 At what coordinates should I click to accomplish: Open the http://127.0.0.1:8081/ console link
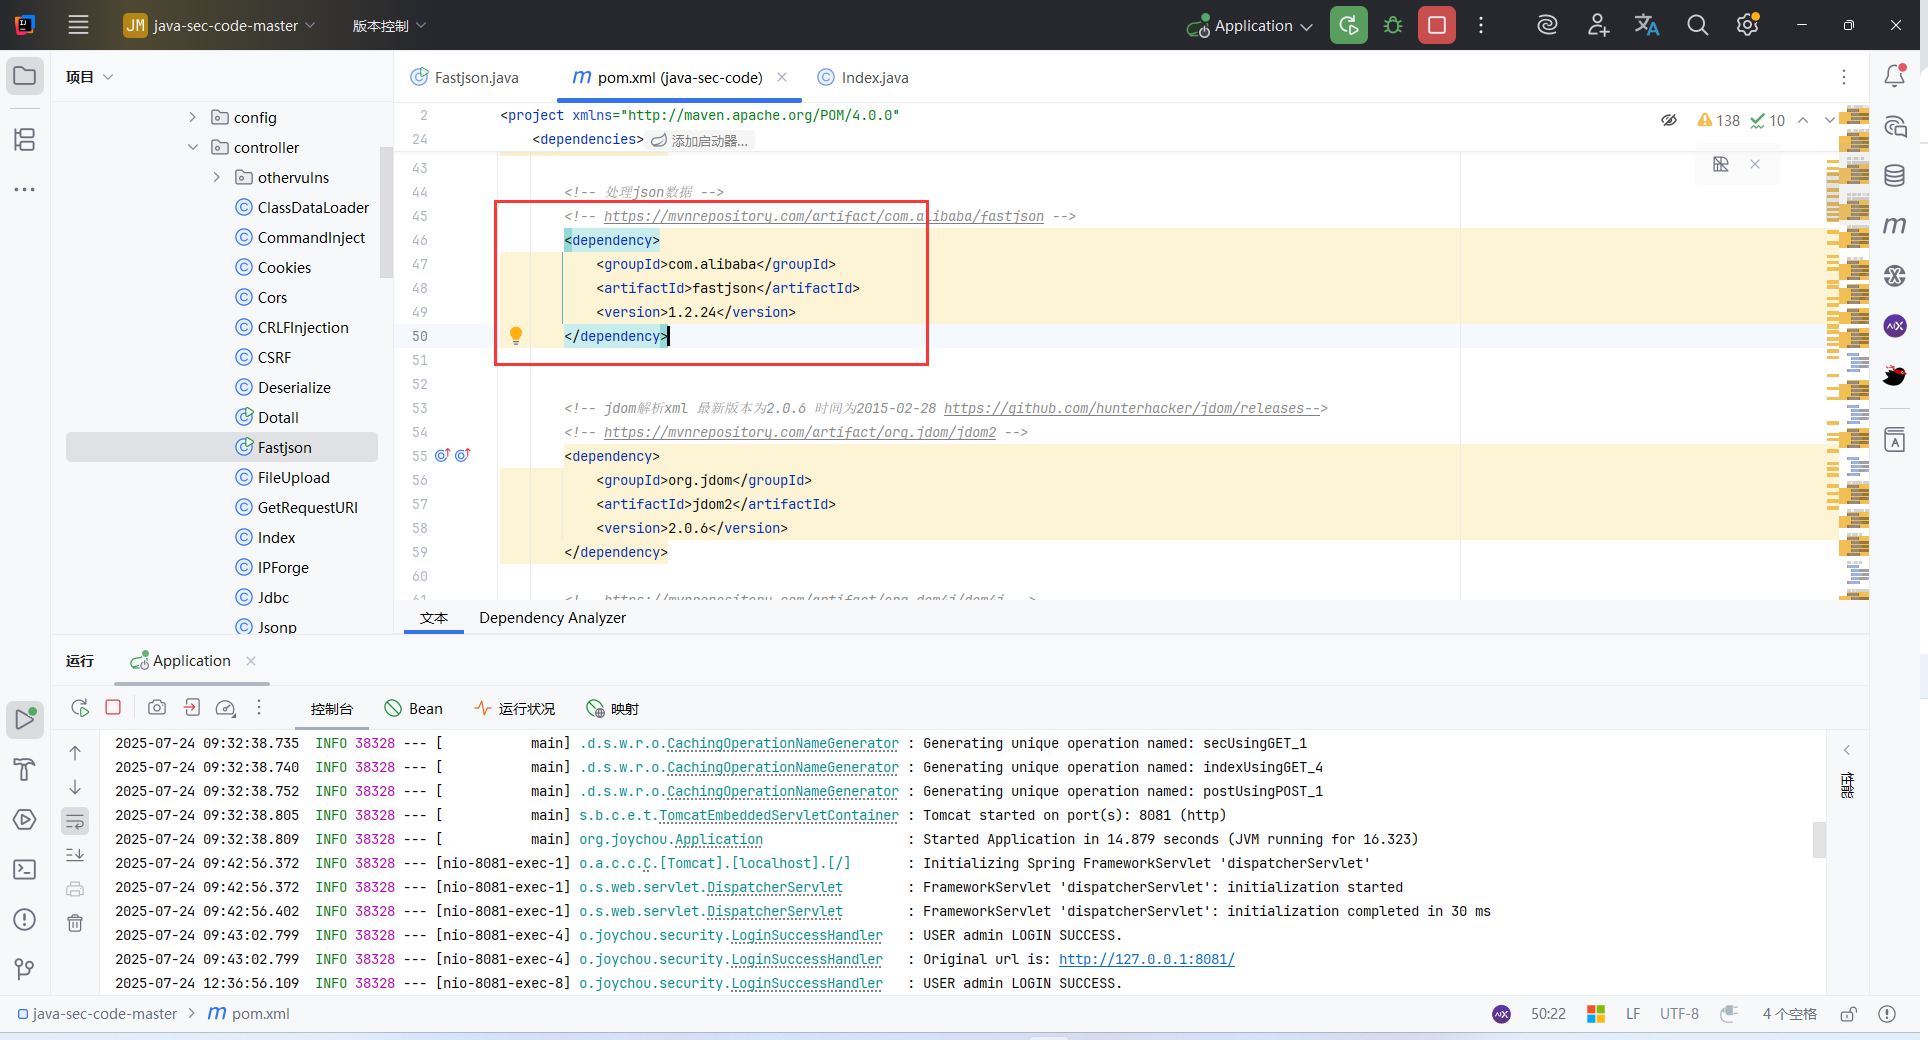(1147, 959)
